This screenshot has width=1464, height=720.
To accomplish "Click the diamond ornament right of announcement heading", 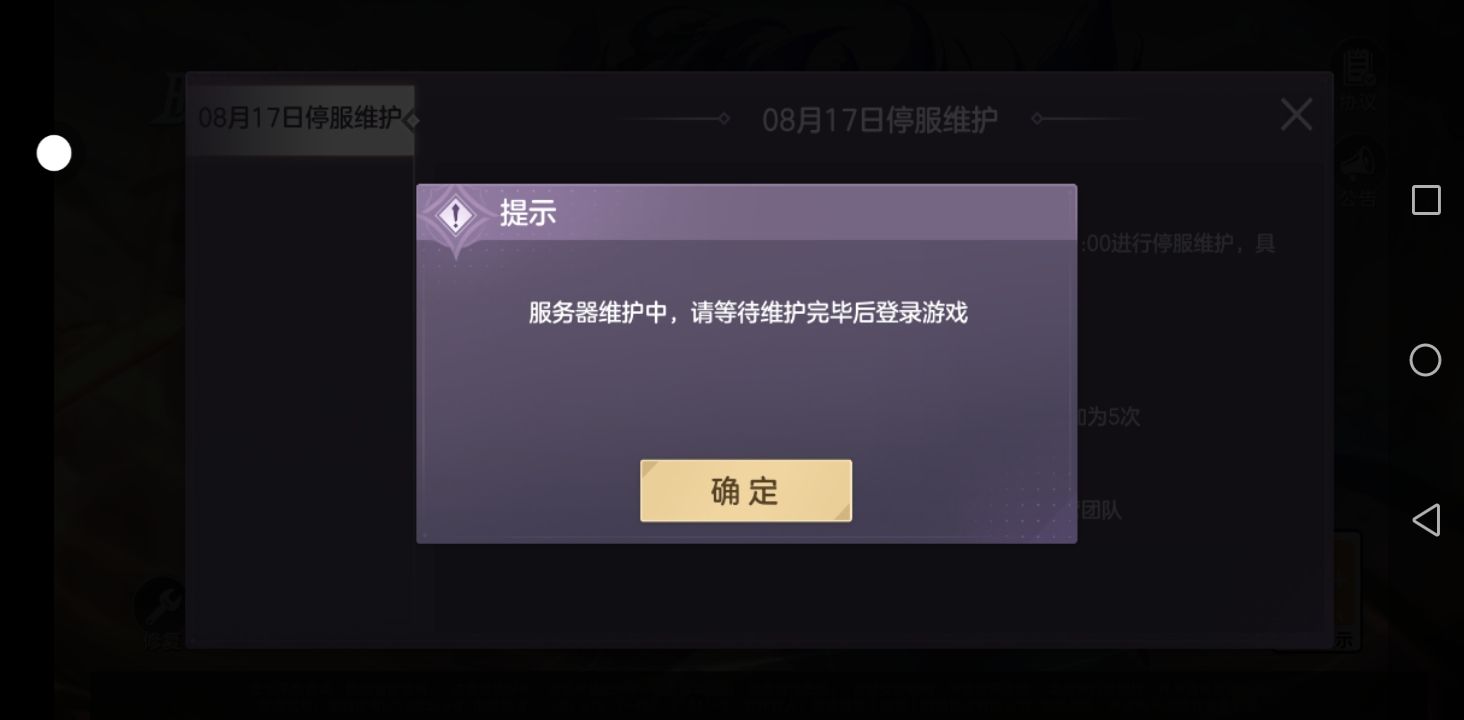I will point(1036,119).
